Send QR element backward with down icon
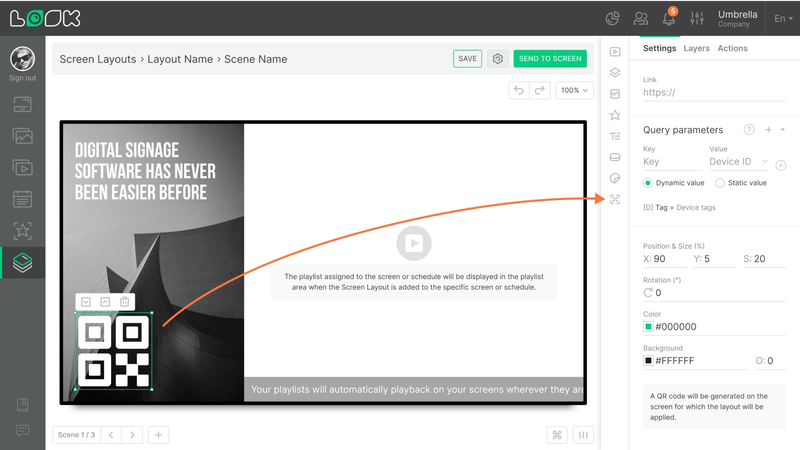The width and height of the screenshot is (800, 450). [x=86, y=302]
